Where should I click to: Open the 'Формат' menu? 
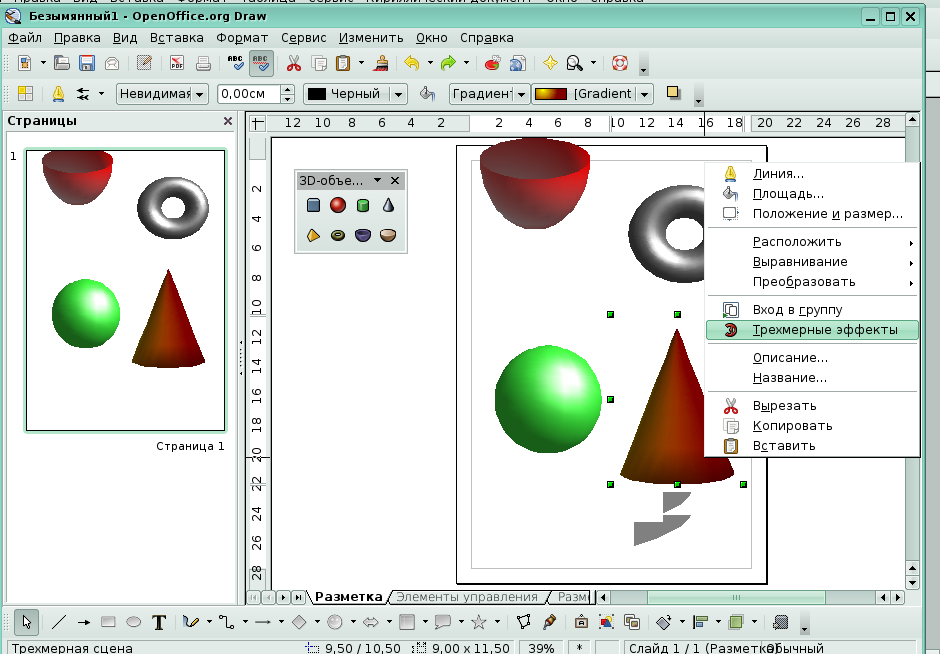point(242,38)
